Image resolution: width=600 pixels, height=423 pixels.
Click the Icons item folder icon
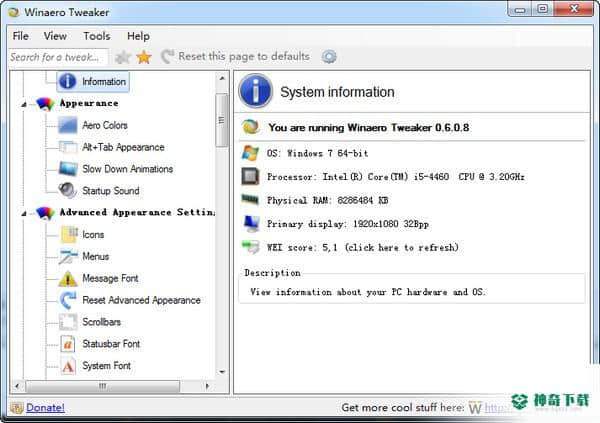pyautogui.click(x=69, y=234)
